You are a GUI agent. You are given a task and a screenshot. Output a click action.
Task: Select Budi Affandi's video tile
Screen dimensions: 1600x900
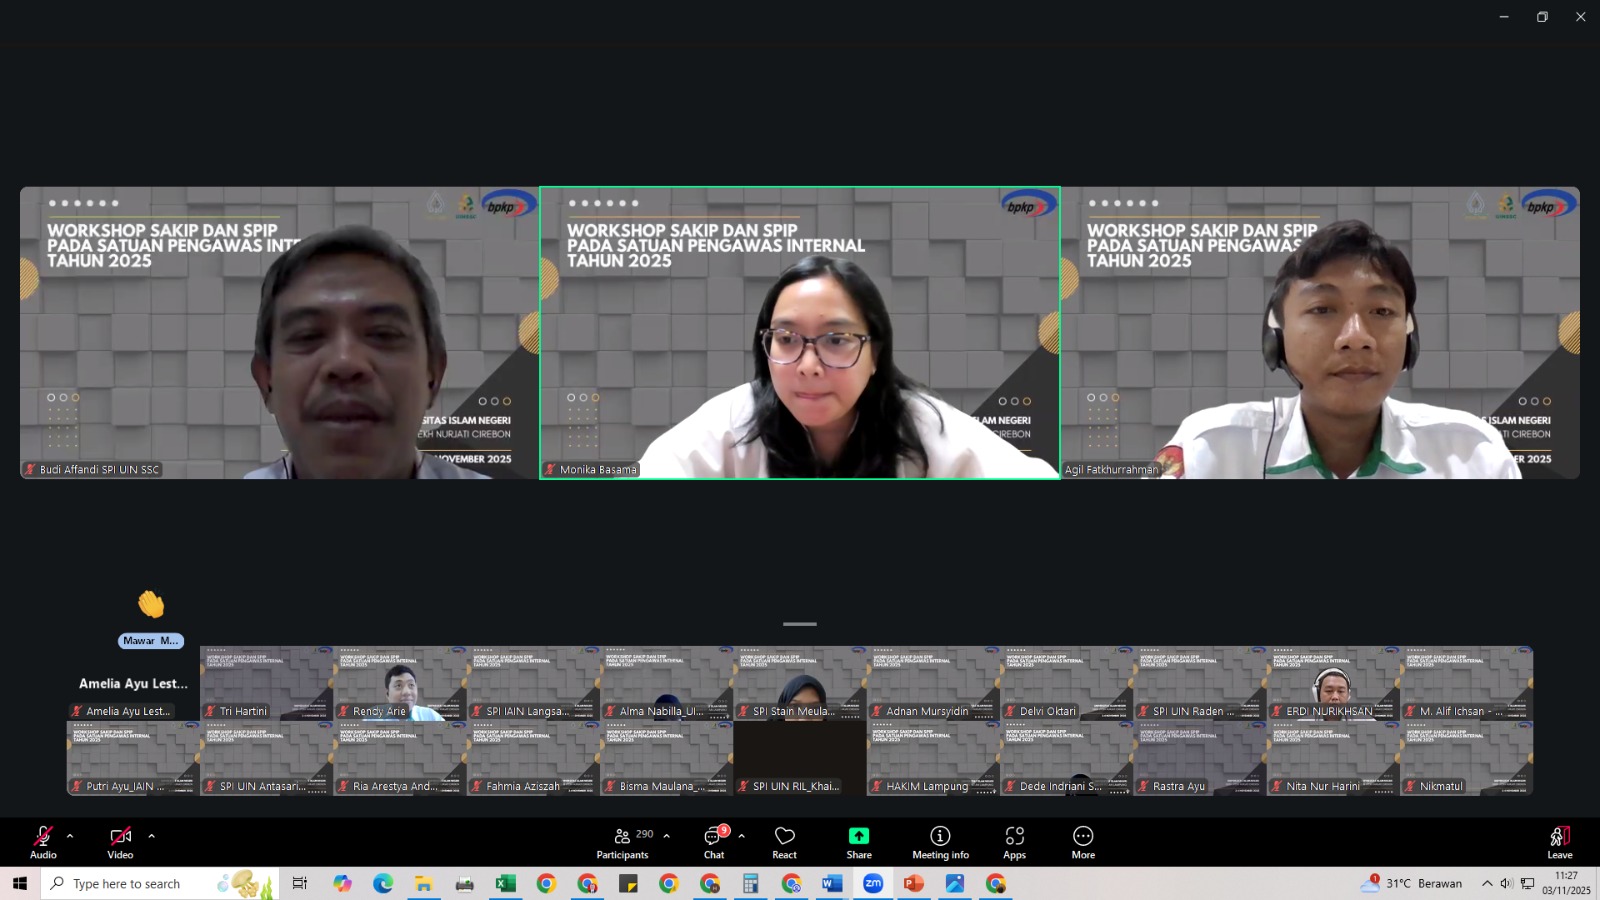click(x=279, y=333)
